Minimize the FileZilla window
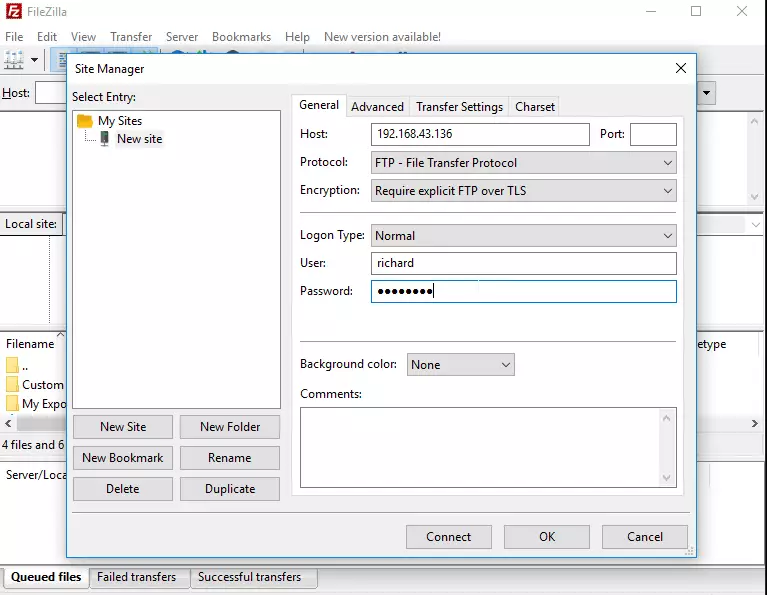 (651, 11)
